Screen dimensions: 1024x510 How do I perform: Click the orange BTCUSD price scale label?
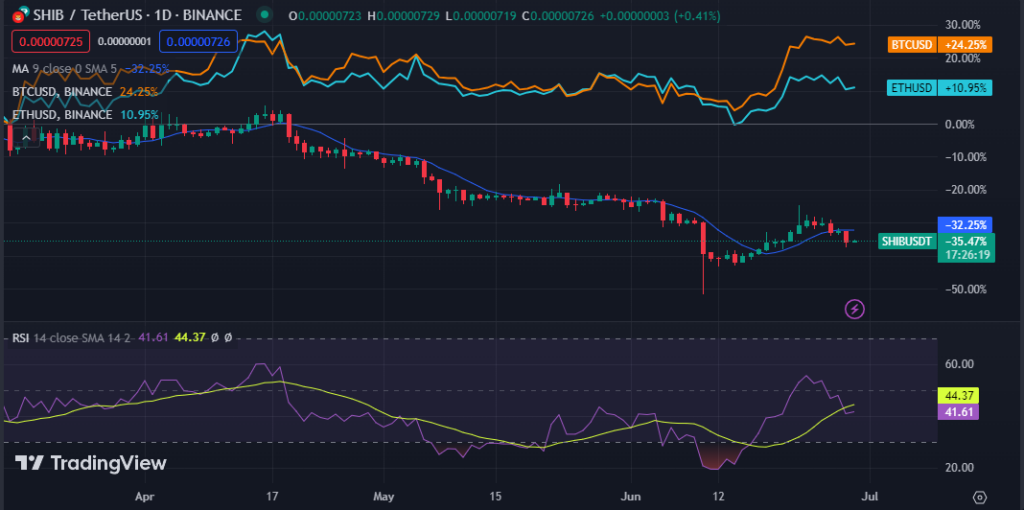click(940, 45)
